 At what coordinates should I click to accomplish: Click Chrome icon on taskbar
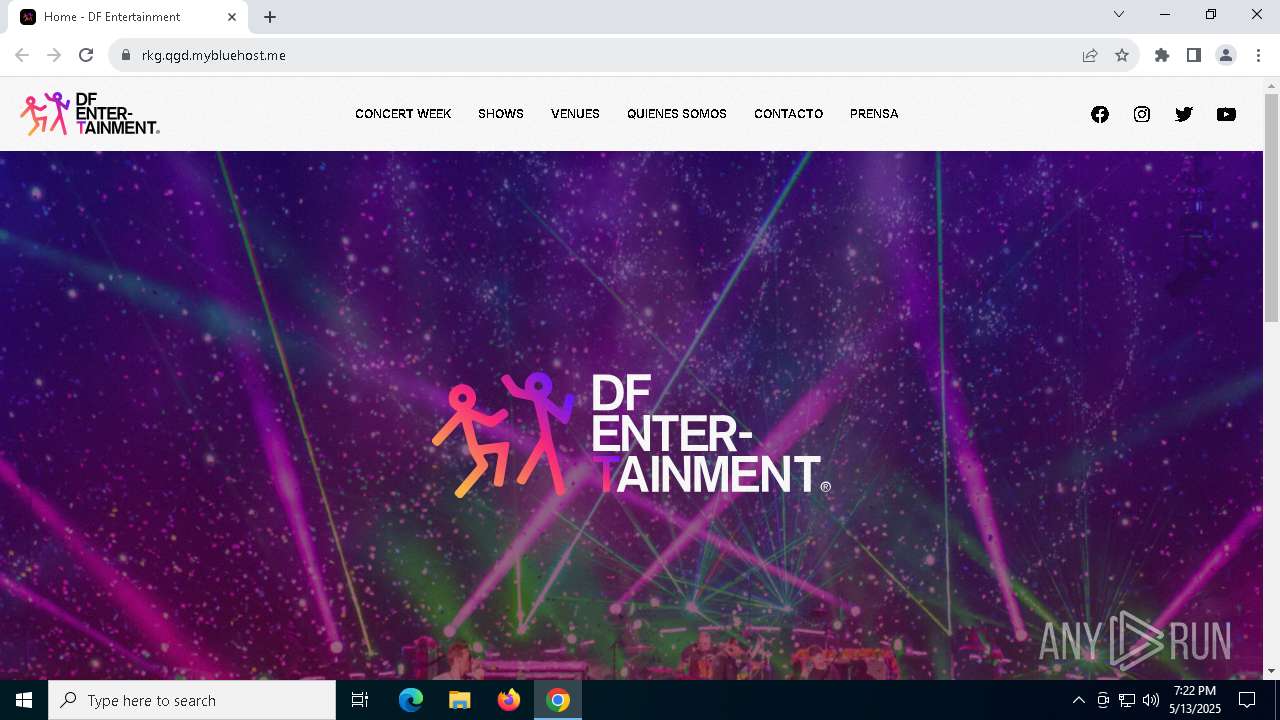558,700
